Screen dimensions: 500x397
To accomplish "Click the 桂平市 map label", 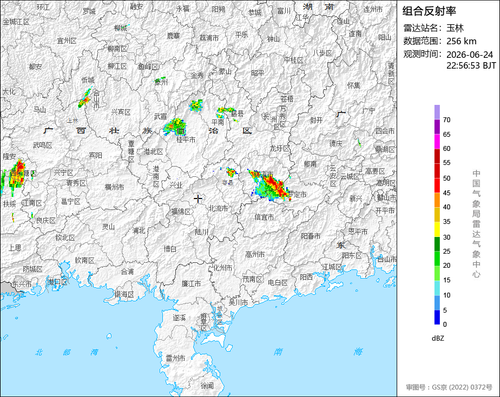I will (186, 140).
